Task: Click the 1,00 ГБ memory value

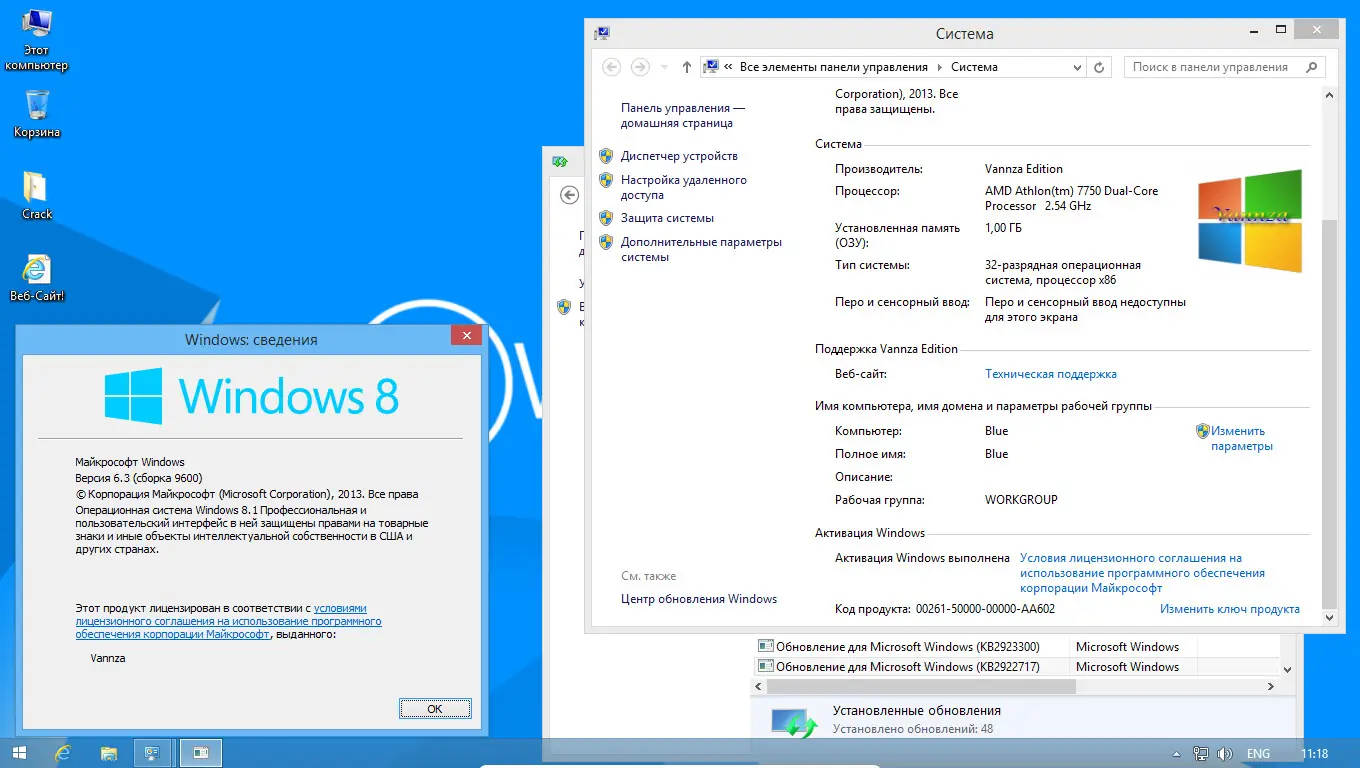Action: (1003, 228)
